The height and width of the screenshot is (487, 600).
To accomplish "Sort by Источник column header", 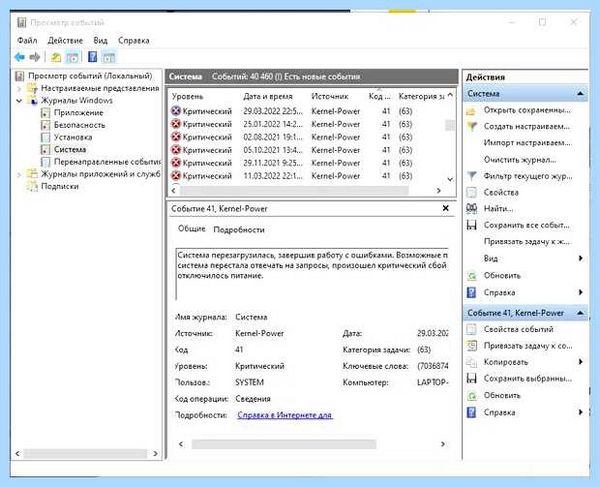I will 329,96.
